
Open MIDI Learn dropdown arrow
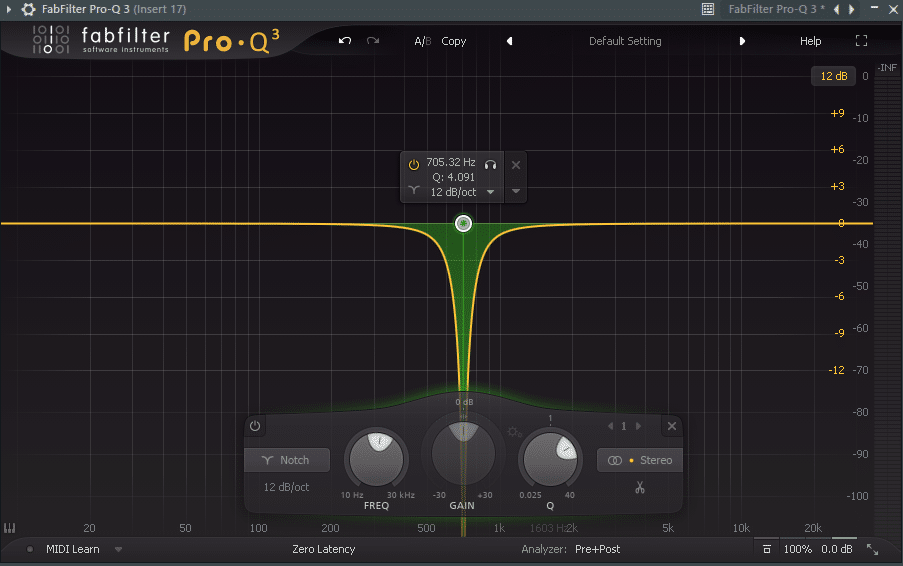pos(118,549)
